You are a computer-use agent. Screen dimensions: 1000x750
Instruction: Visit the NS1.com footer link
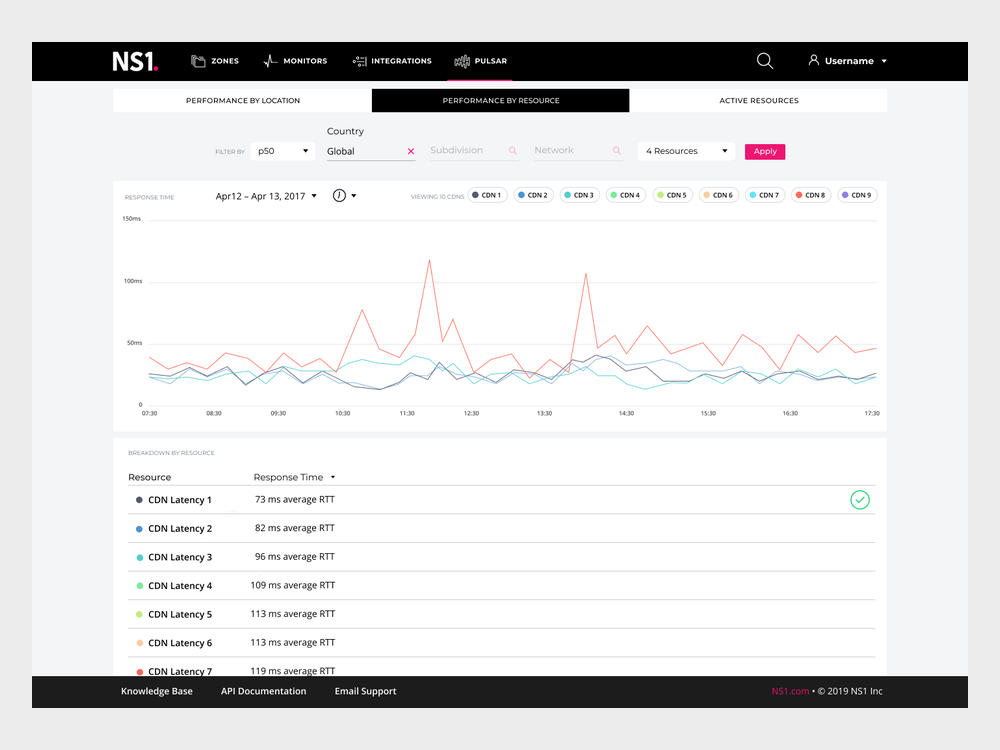click(790, 691)
